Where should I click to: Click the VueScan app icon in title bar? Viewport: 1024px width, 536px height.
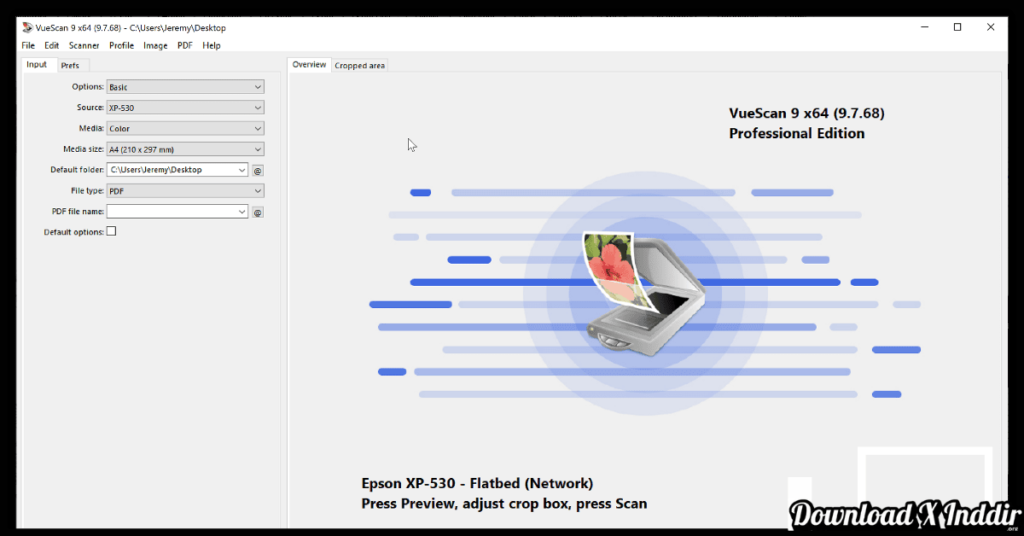[27, 28]
